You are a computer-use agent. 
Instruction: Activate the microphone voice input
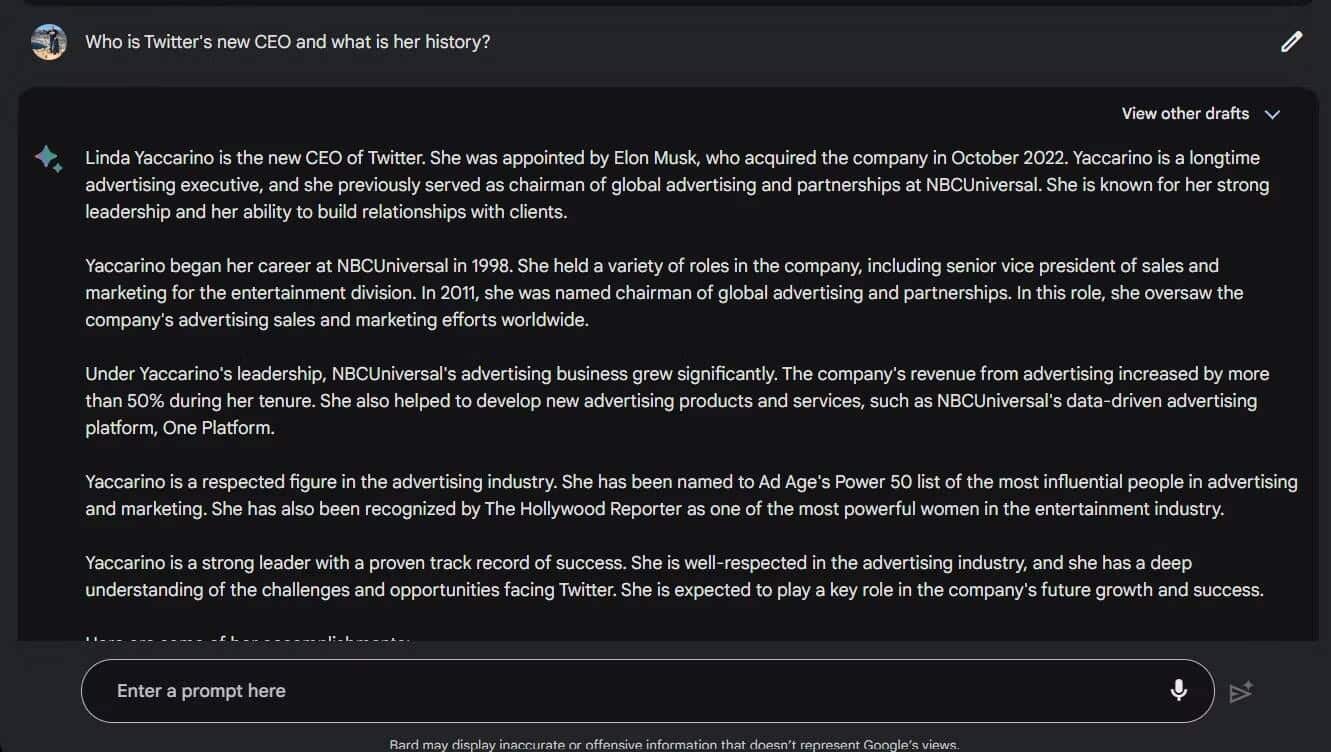tap(1179, 690)
